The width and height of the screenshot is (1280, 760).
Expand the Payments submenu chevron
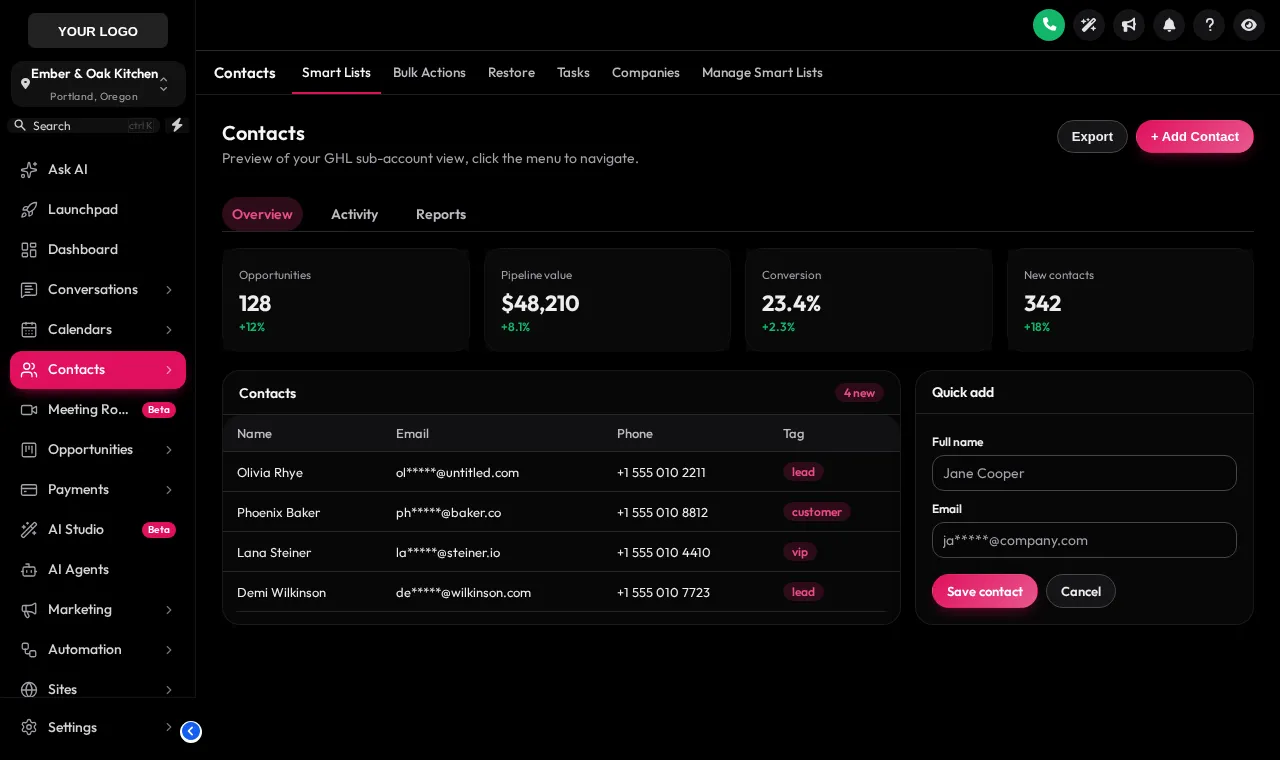click(169, 490)
